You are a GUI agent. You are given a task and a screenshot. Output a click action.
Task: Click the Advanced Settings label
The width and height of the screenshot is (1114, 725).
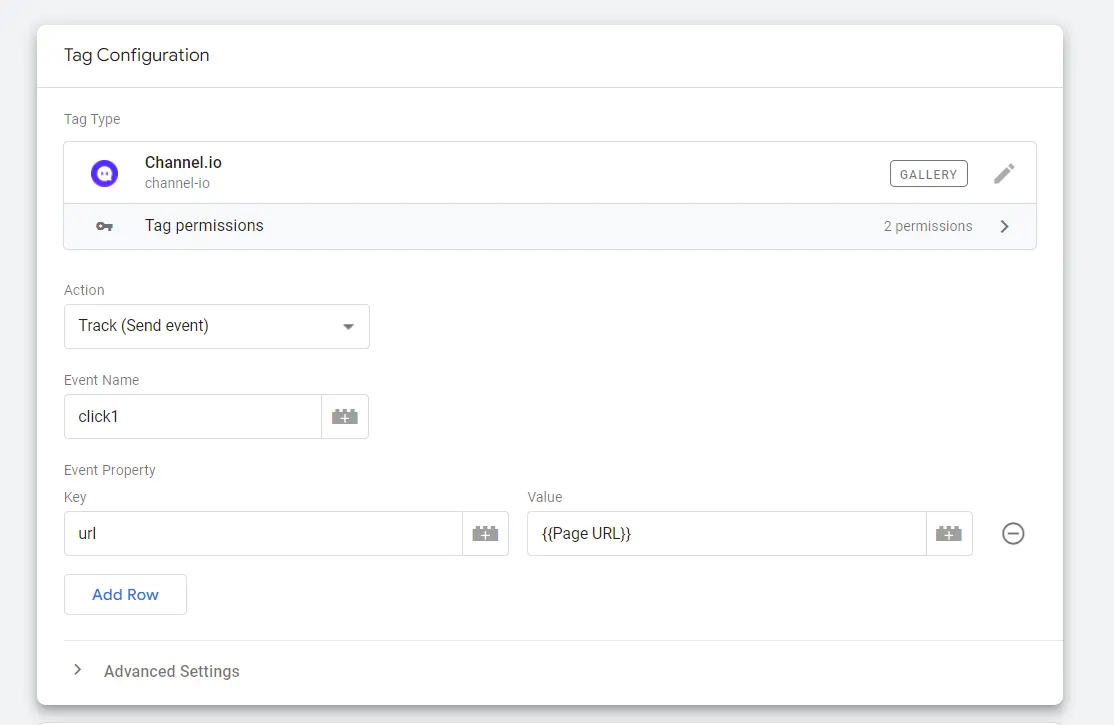click(172, 671)
